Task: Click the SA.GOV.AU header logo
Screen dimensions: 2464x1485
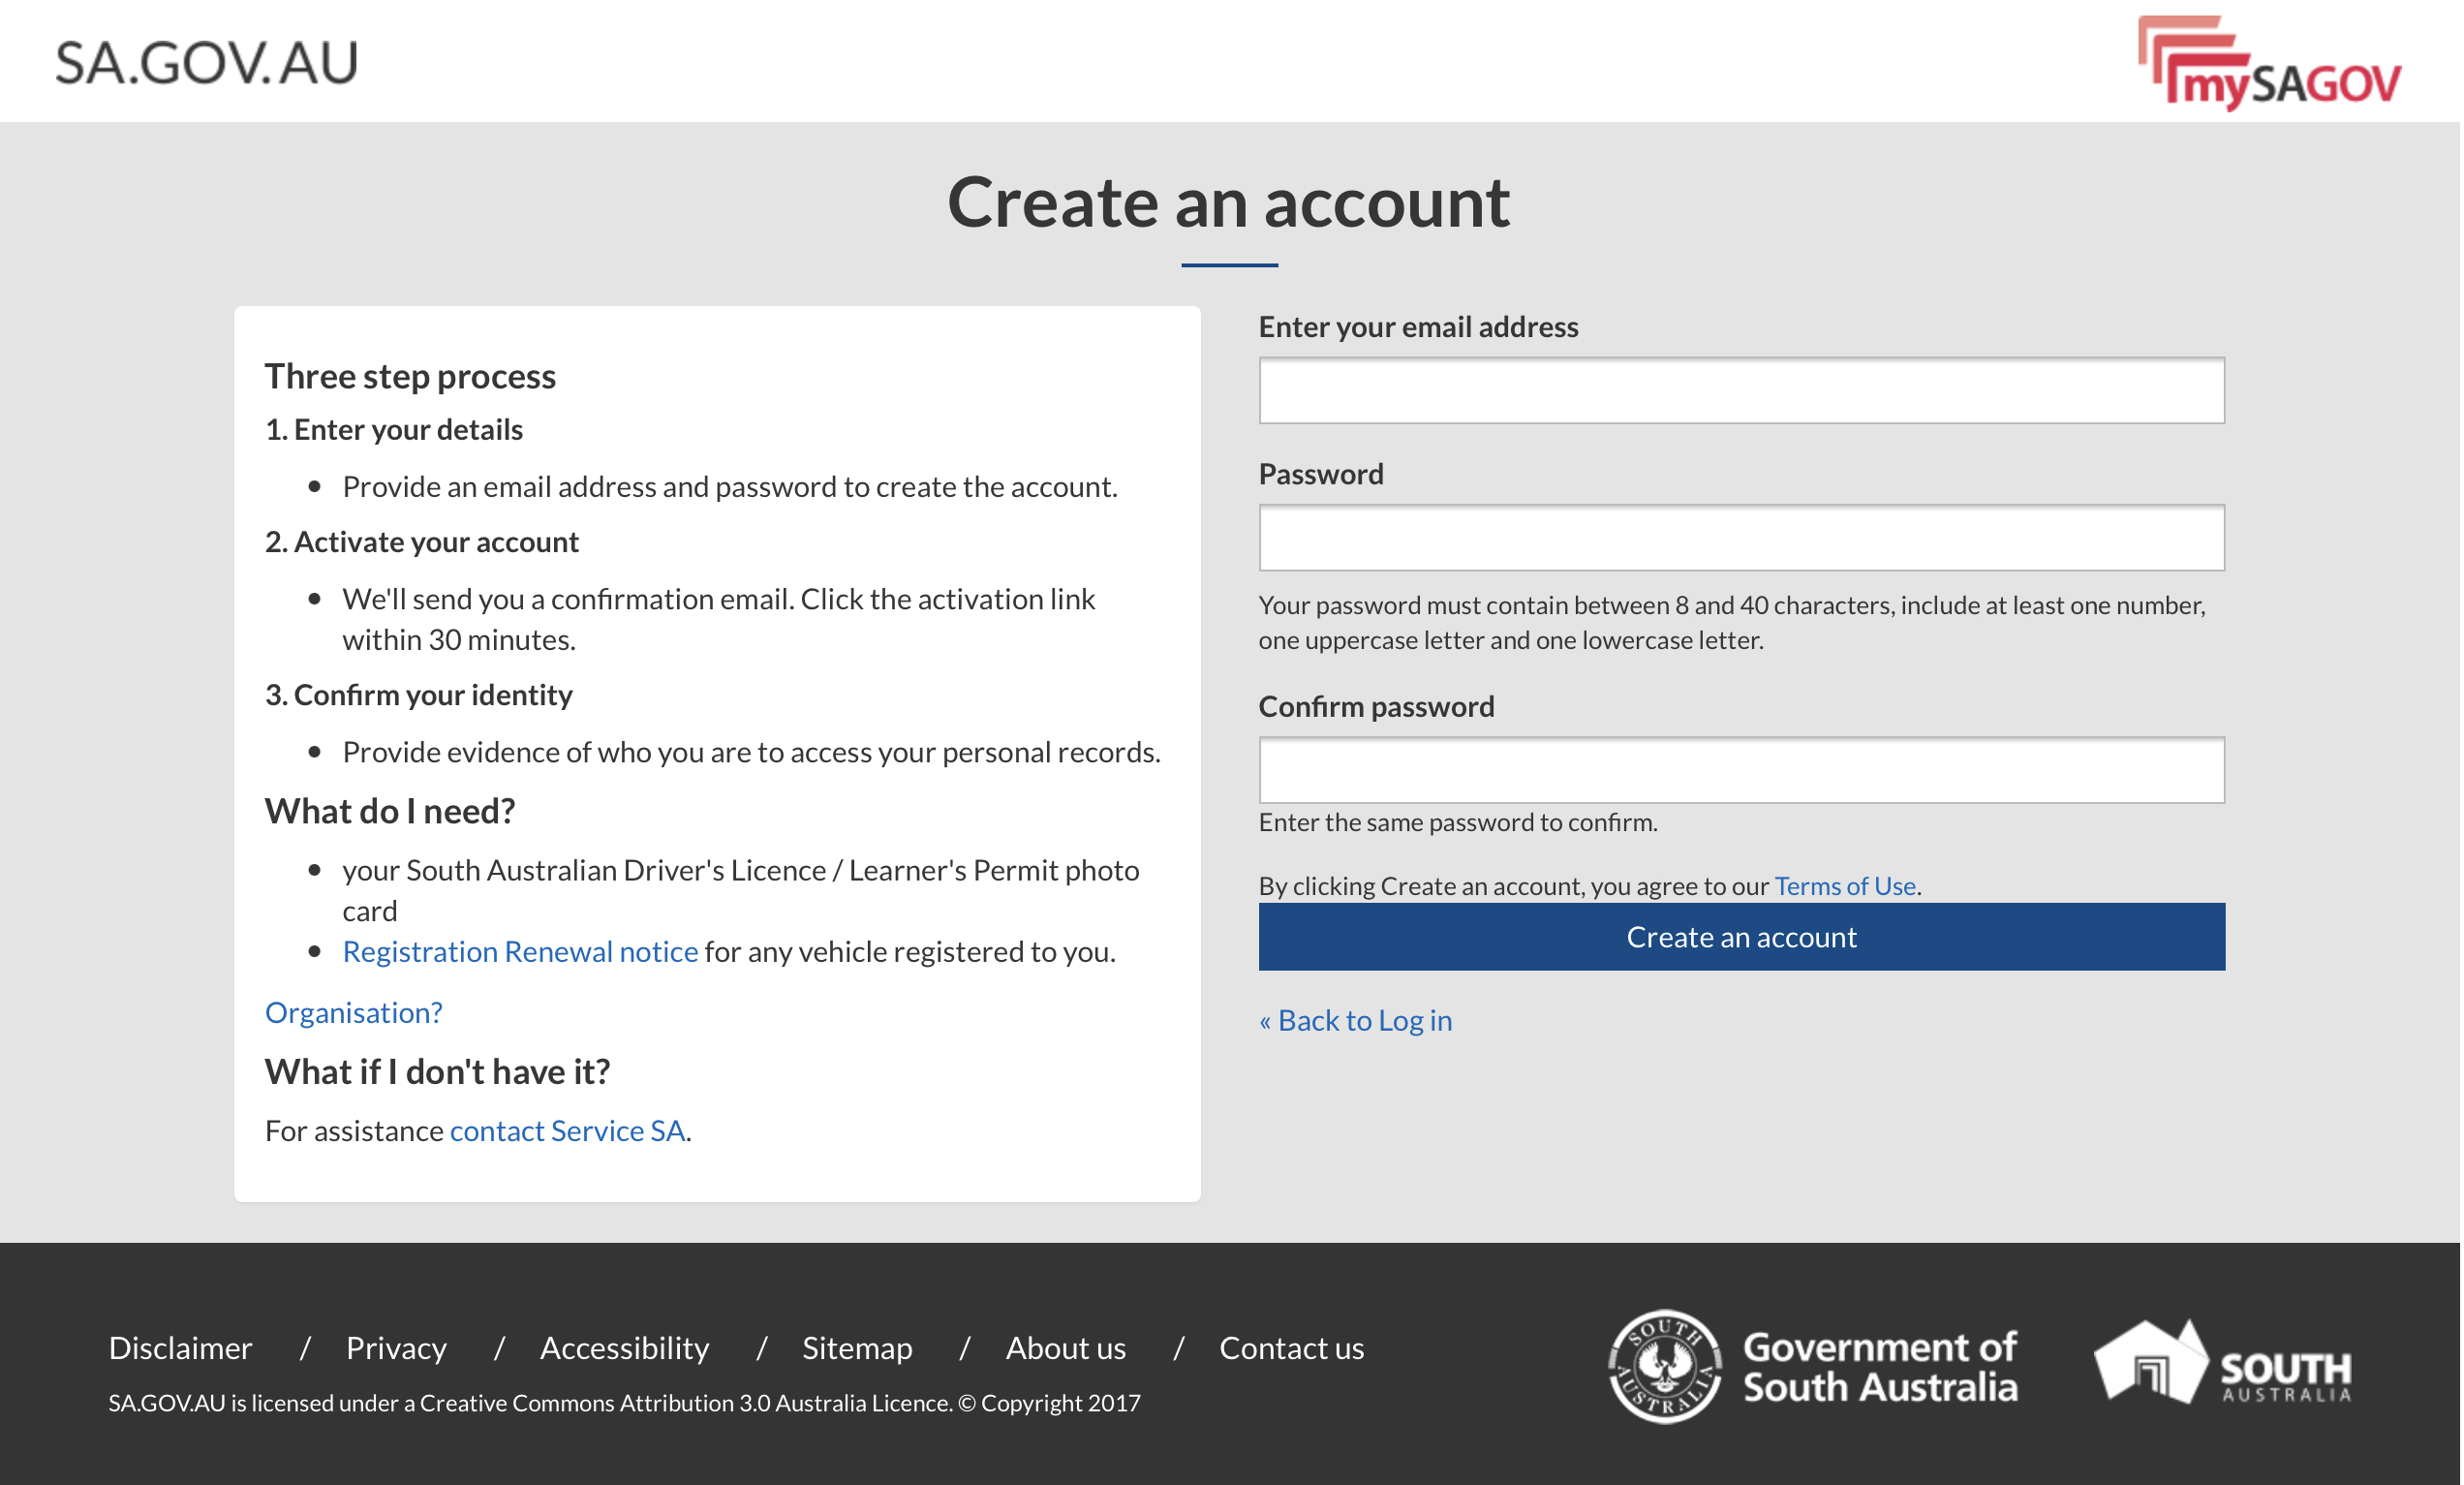Action: click(206, 62)
